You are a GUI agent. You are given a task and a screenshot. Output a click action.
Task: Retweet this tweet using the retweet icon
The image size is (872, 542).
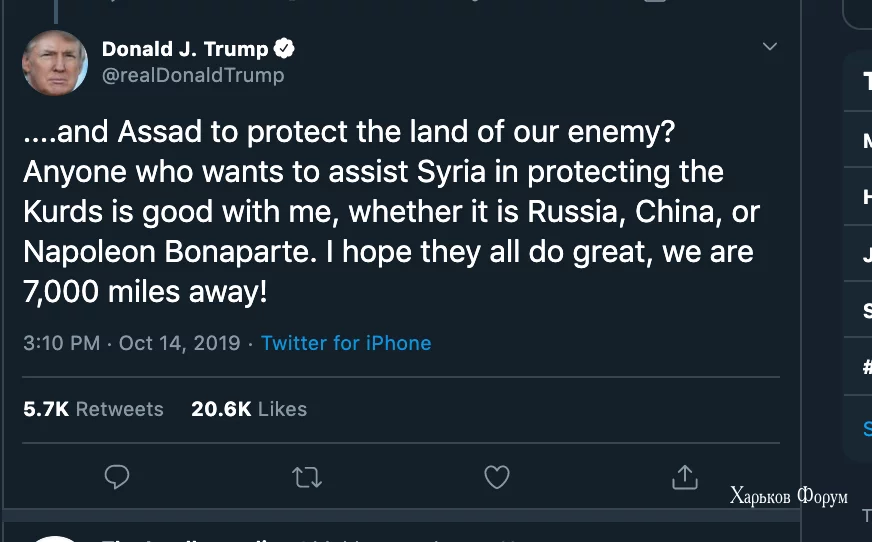coord(307,477)
